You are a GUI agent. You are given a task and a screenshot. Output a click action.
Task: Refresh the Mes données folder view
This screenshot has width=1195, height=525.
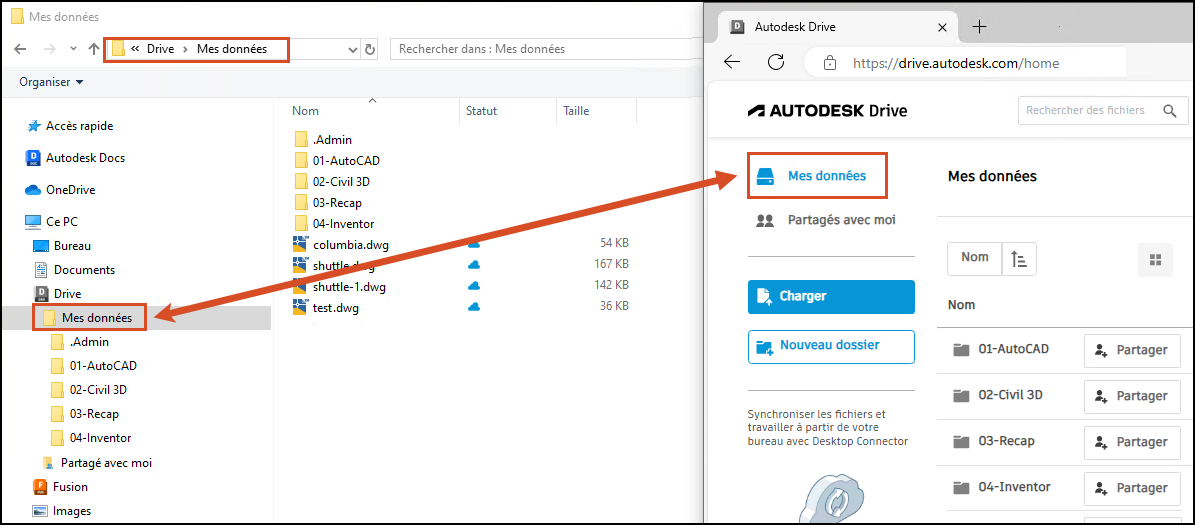(x=370, y=50)
